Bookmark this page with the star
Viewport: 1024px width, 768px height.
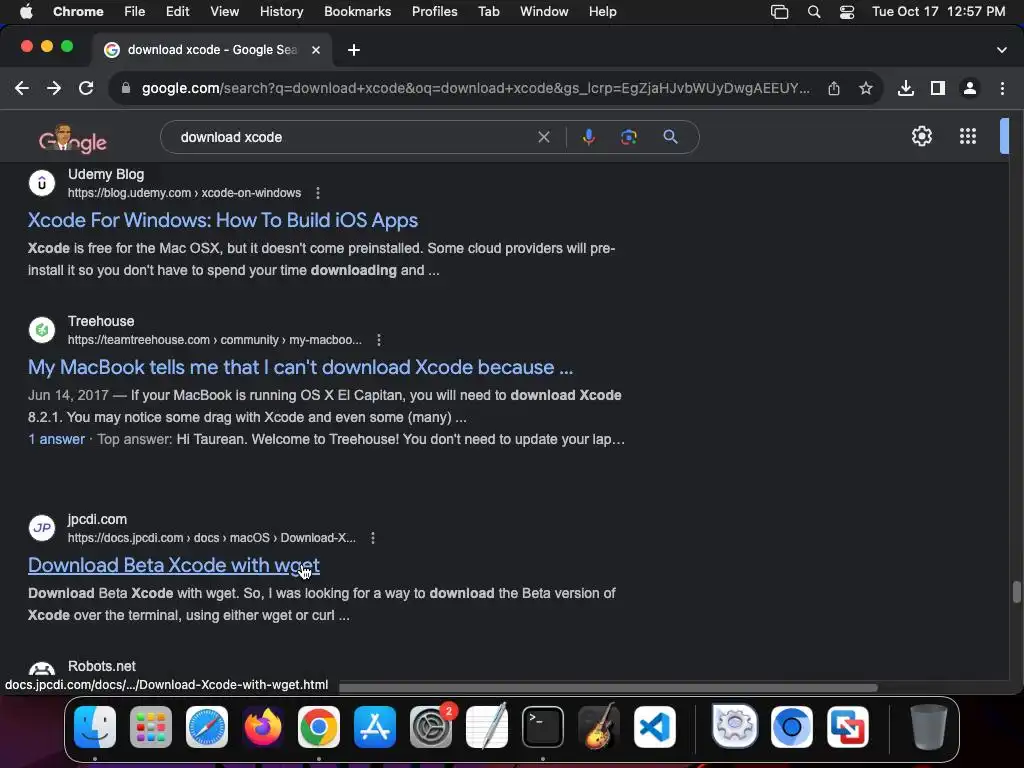point(866,88)
